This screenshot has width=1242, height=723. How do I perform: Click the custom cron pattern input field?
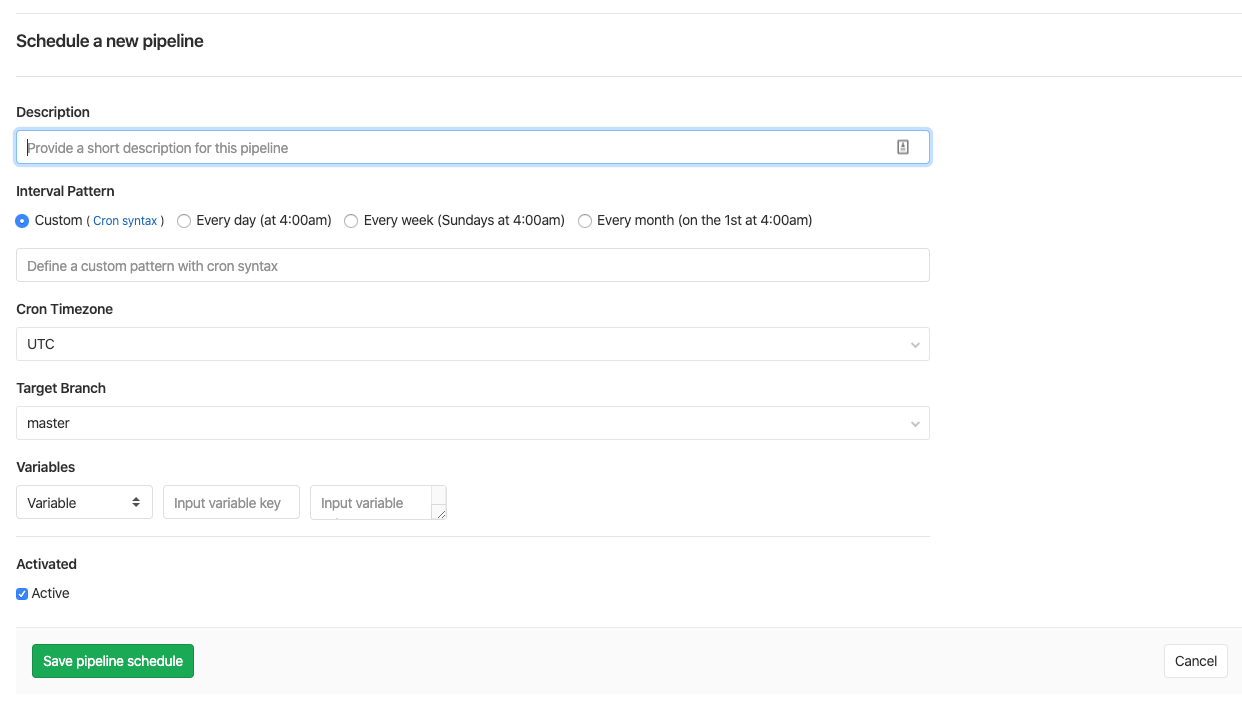click(x=472, y=264)
